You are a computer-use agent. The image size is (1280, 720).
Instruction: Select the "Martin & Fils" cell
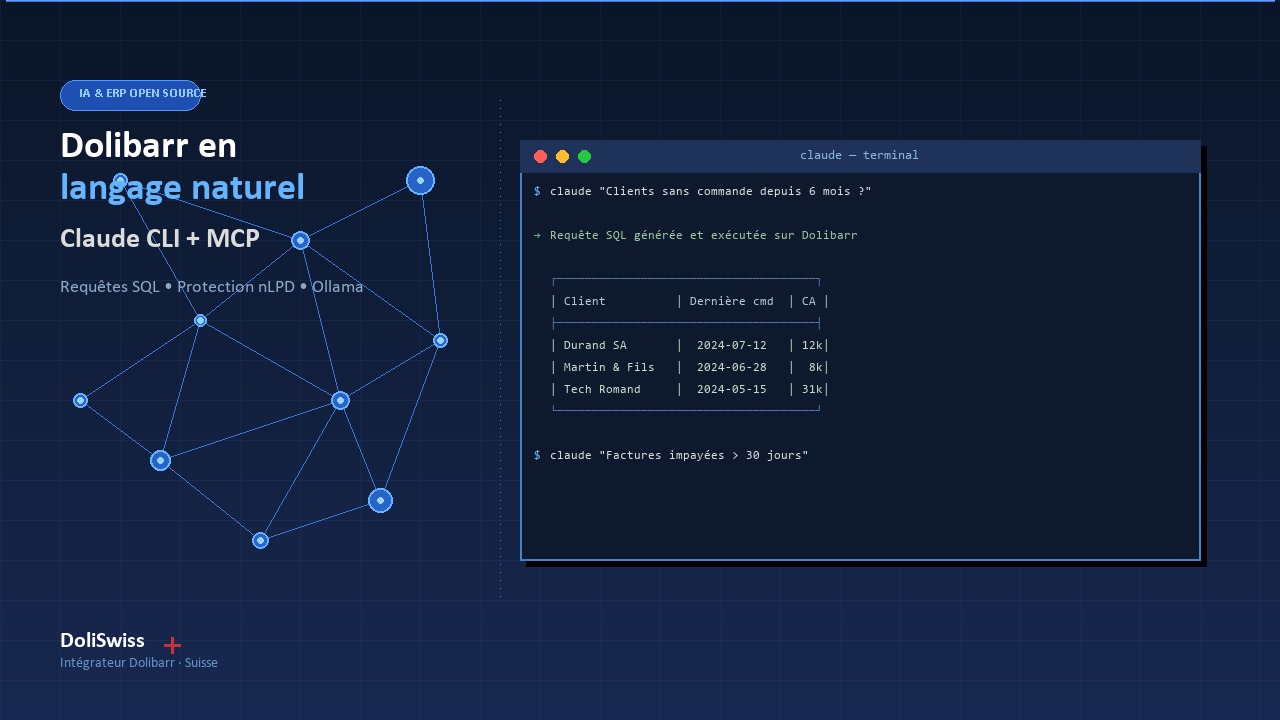pyautogui.click(x=609, y=367)
